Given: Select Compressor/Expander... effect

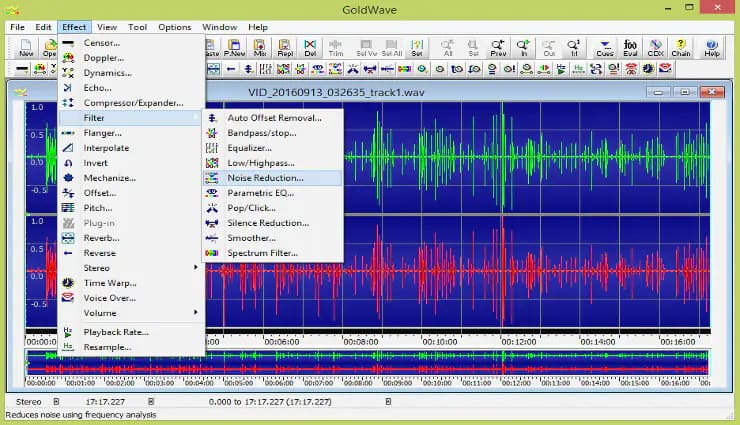Looking at the screenshot, I should pyautogui.click(x=131, y=103).
